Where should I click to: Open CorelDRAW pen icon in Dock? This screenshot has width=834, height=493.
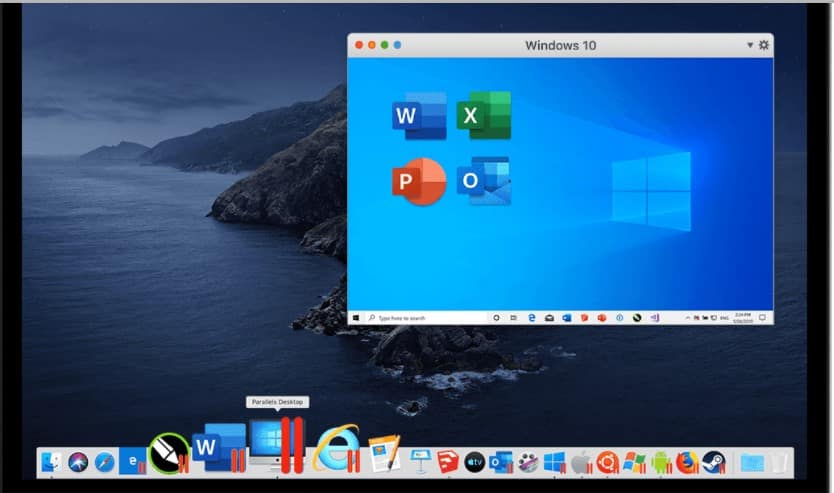pyautogui.click(x=170, y=454)
